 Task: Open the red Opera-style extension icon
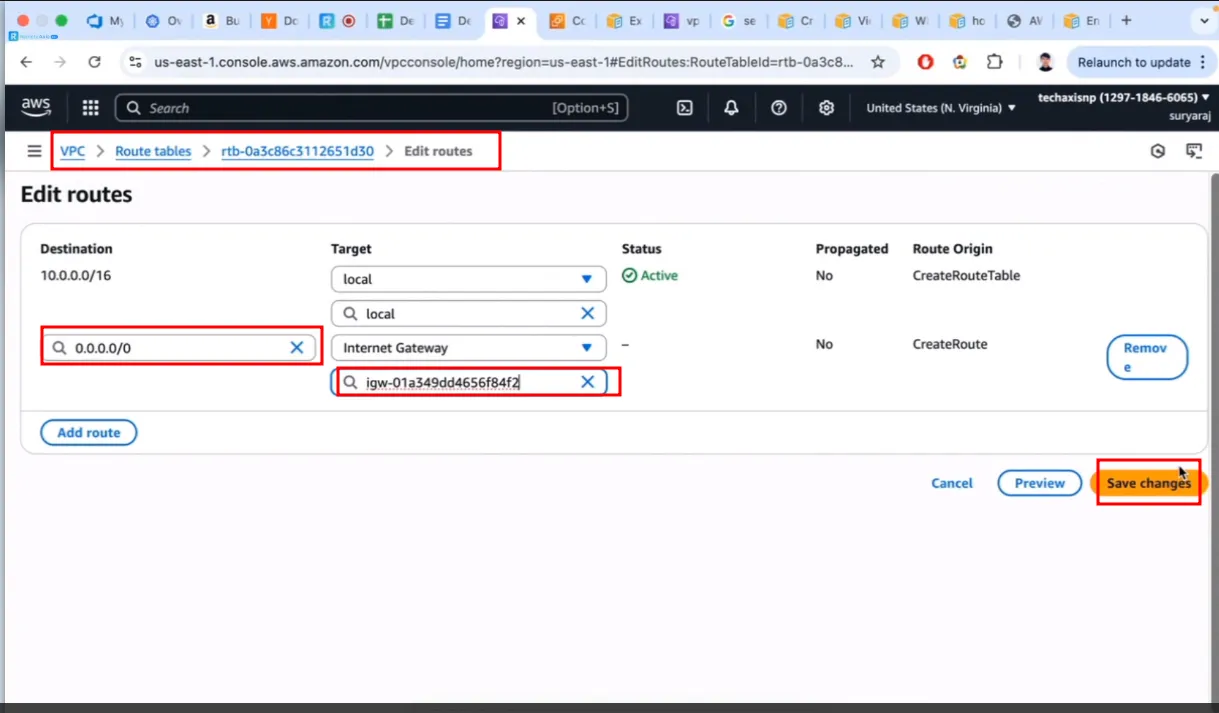pyautogui.click(x=926, y=62)
